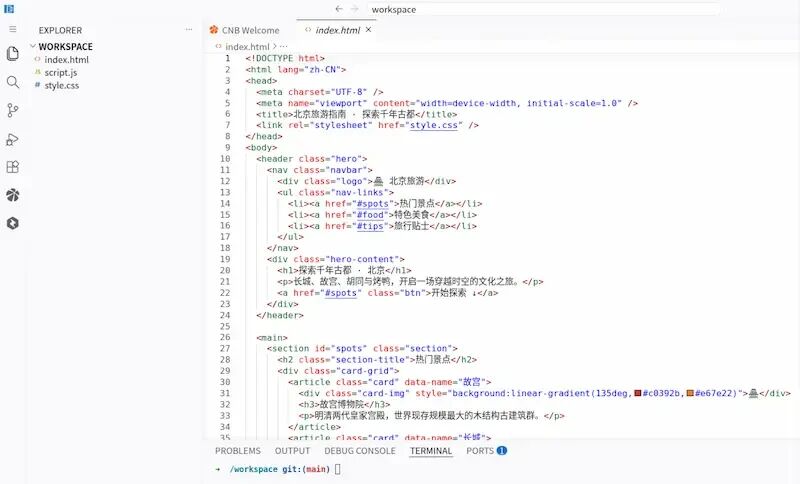Open the Source Control view
The image size is (800, 484).
[13, 110]
